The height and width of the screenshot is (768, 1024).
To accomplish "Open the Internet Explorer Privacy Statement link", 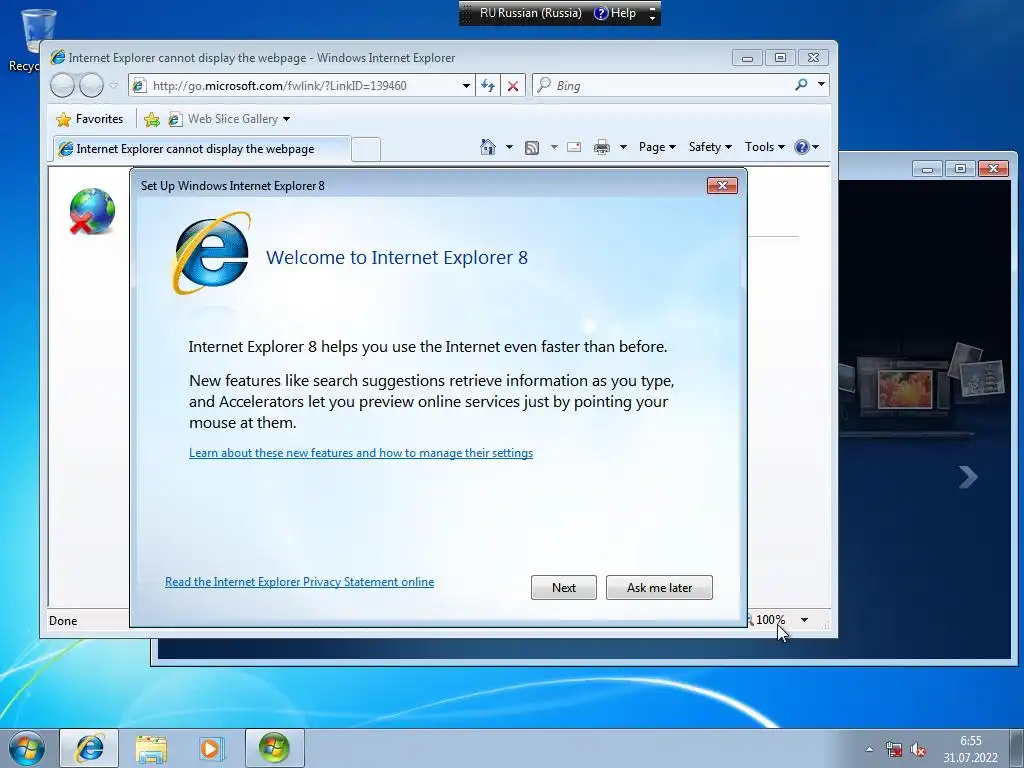I will 299,582.
